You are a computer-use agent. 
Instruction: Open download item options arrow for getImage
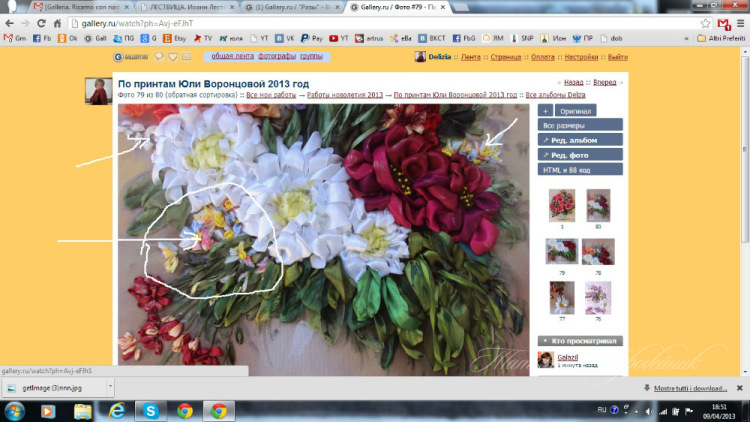point(110,386)
